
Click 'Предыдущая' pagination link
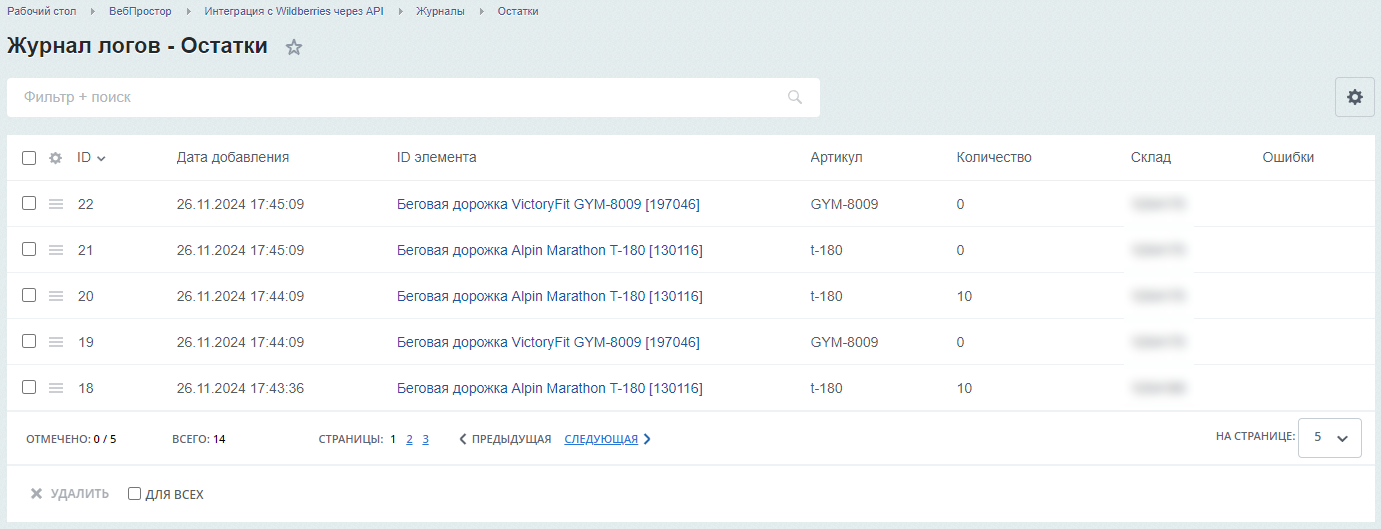pyautogui.click(x=511, y=439)
